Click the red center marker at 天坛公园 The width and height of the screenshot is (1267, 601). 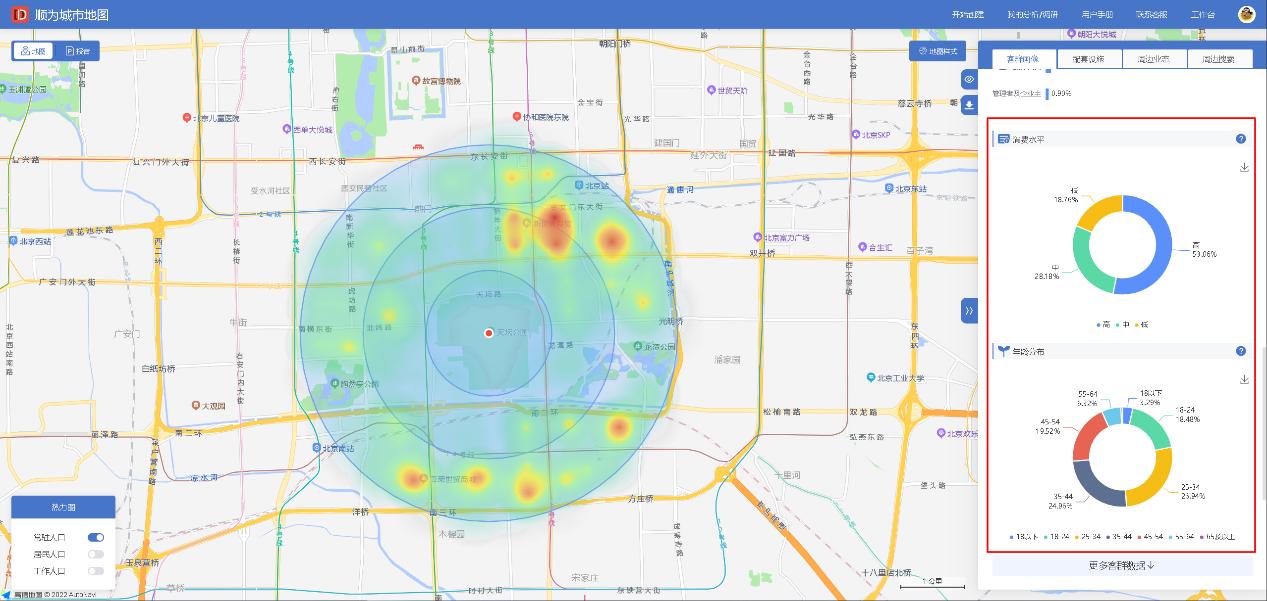pyautogui.click(x=488, y=333)
